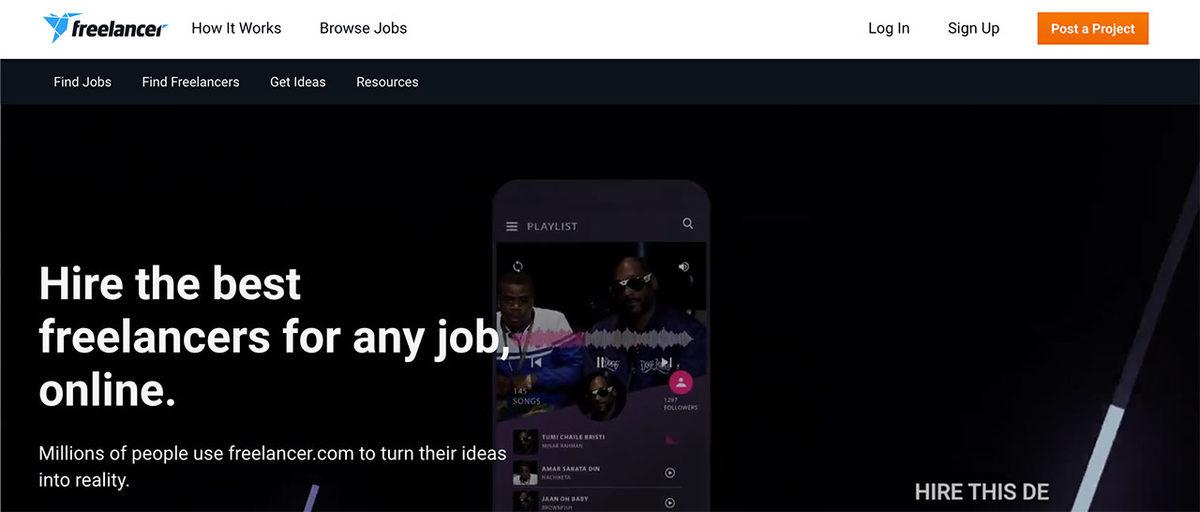Open the Get Ideas section
Image resolution: width=1200 pixels, height=512 pixels.
tap(298, 82)
